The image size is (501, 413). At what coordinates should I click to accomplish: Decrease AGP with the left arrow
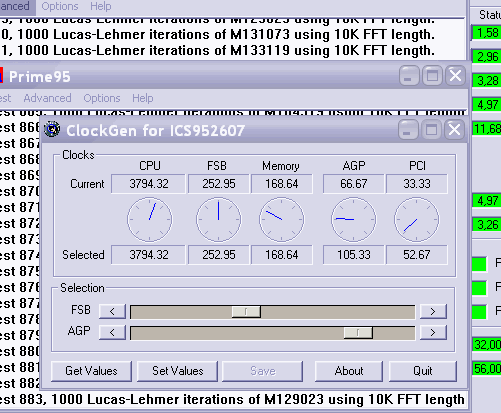pos(112,332)
